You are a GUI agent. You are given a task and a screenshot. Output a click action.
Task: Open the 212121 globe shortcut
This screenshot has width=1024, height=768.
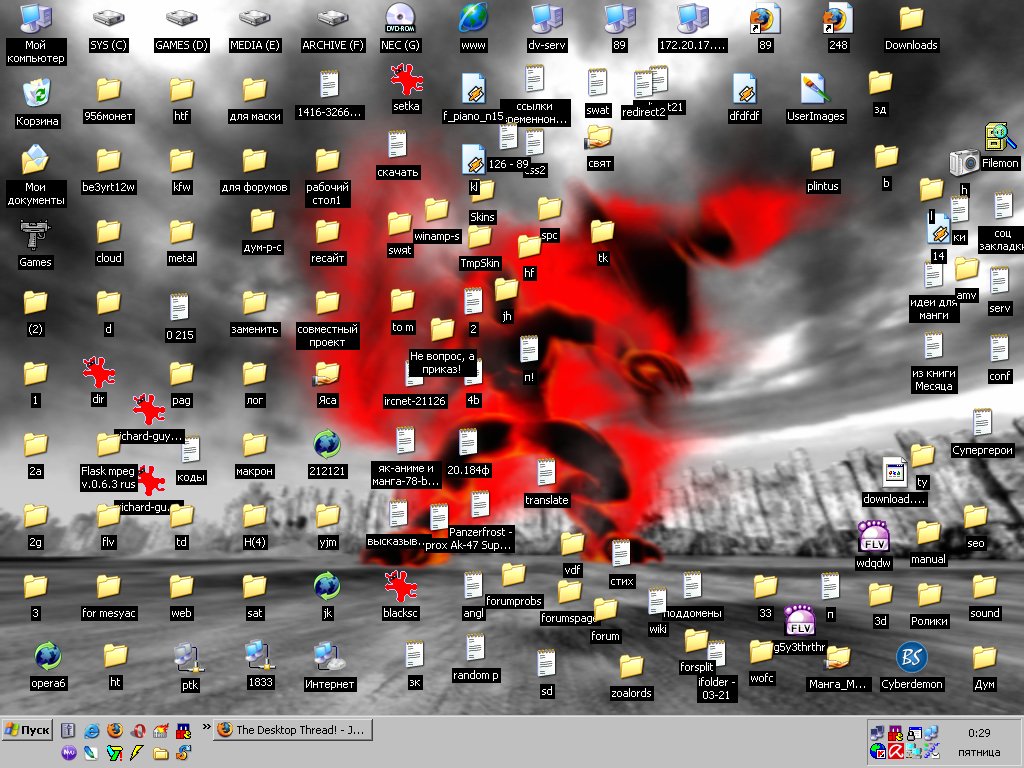327,454
